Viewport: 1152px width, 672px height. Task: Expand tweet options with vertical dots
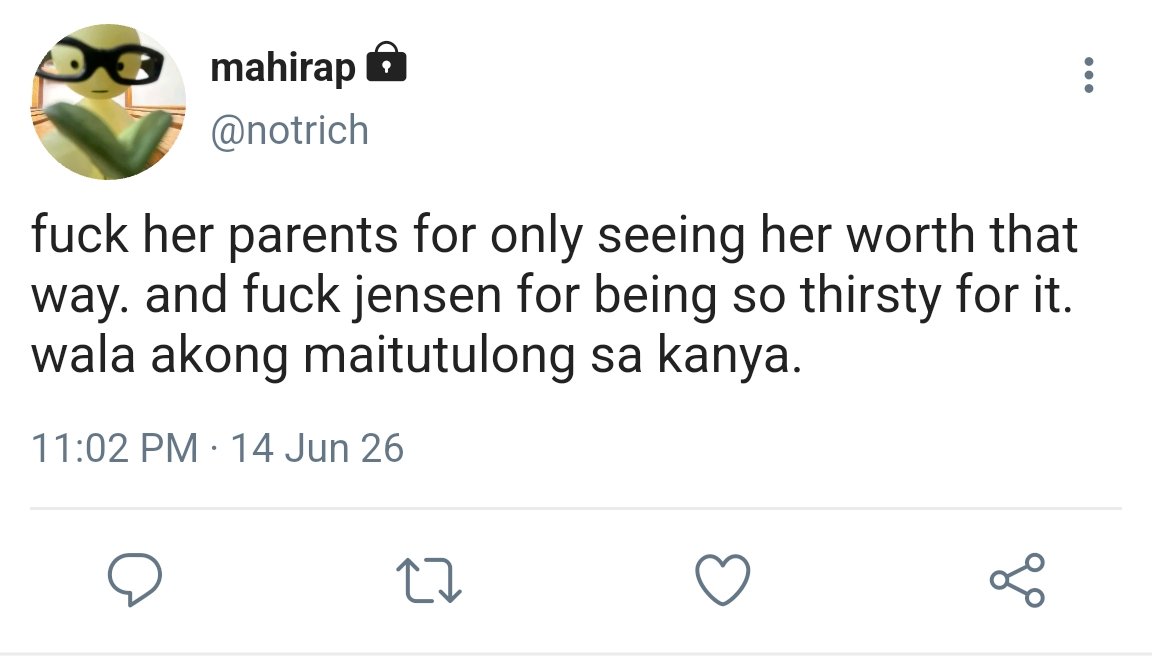(1089, 75)
